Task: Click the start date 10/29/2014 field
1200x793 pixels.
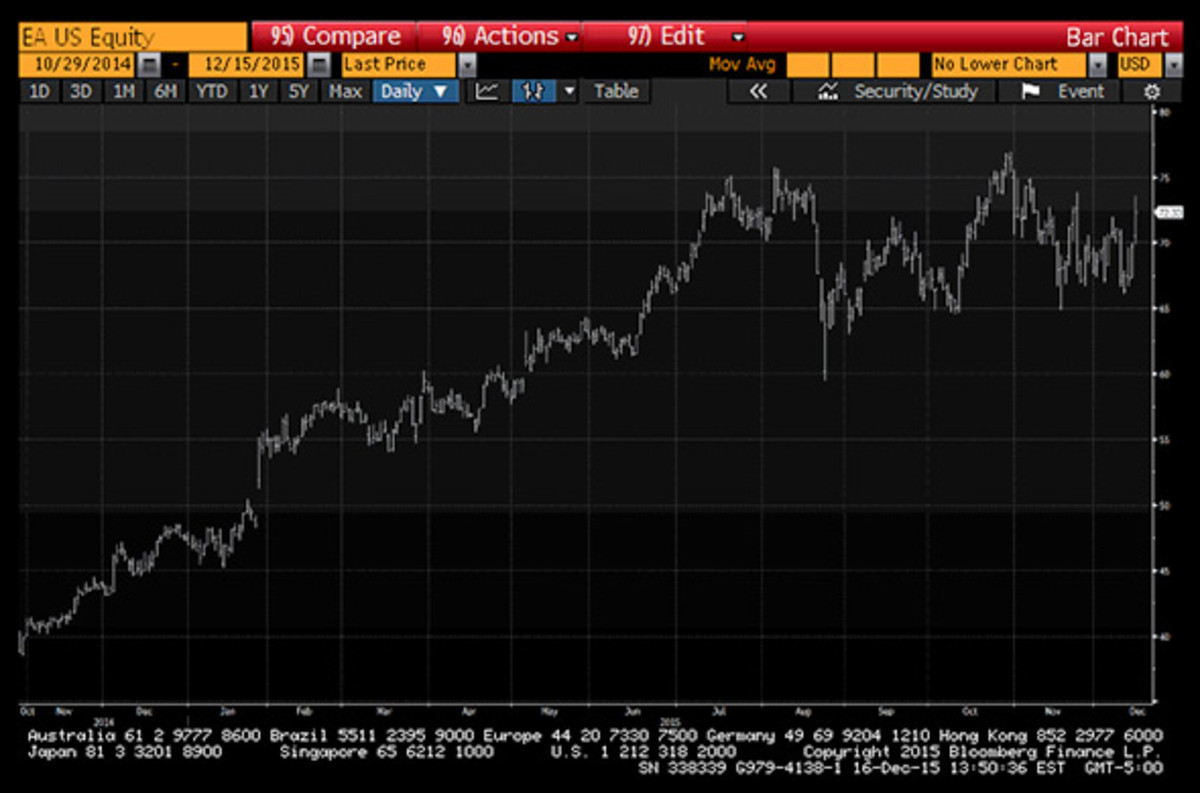Action: pos(78,65)
